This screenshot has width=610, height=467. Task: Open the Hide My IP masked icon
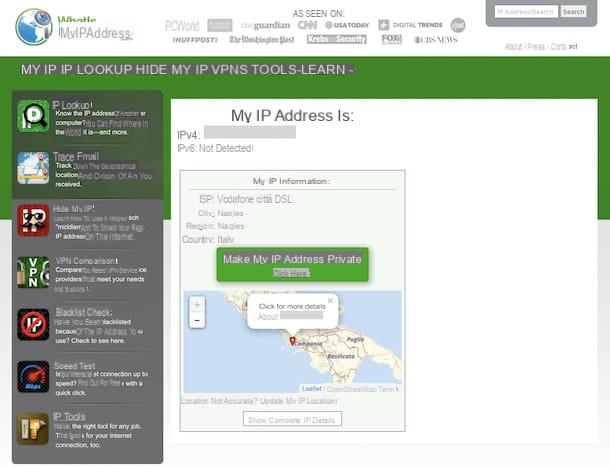(33, 220)
